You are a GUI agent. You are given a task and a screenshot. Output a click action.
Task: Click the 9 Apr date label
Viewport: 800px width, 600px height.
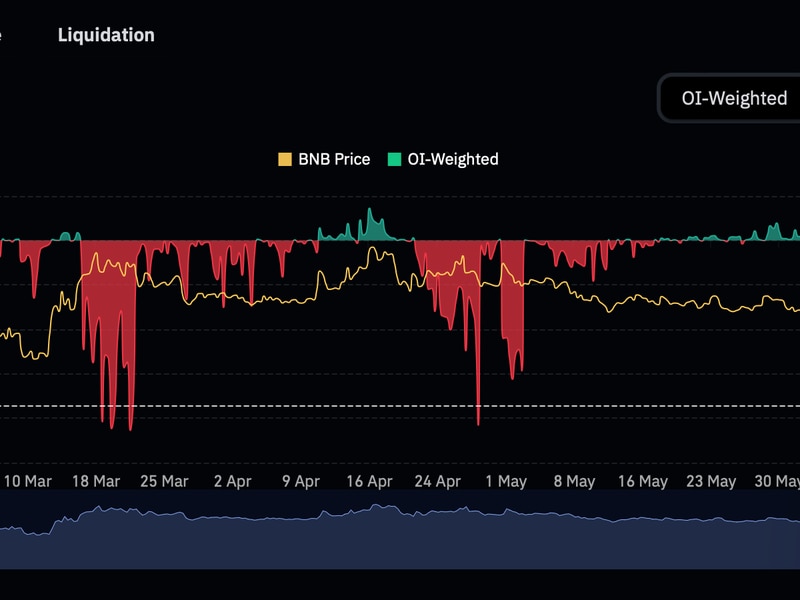[x=300, y=481]
